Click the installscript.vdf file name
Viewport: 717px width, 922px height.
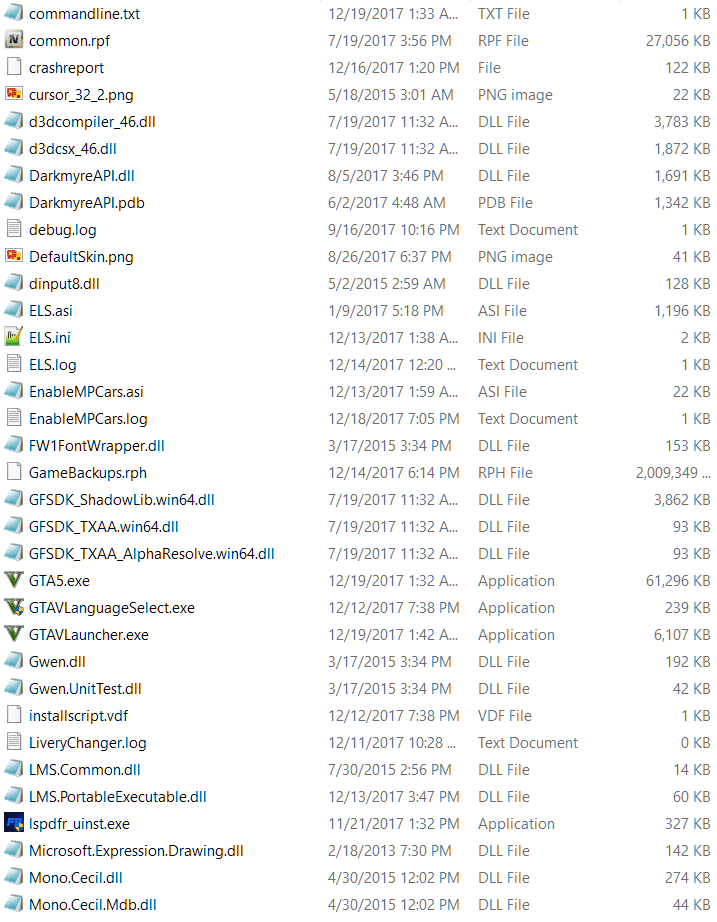pyautogui.click(x=78, y=716)
